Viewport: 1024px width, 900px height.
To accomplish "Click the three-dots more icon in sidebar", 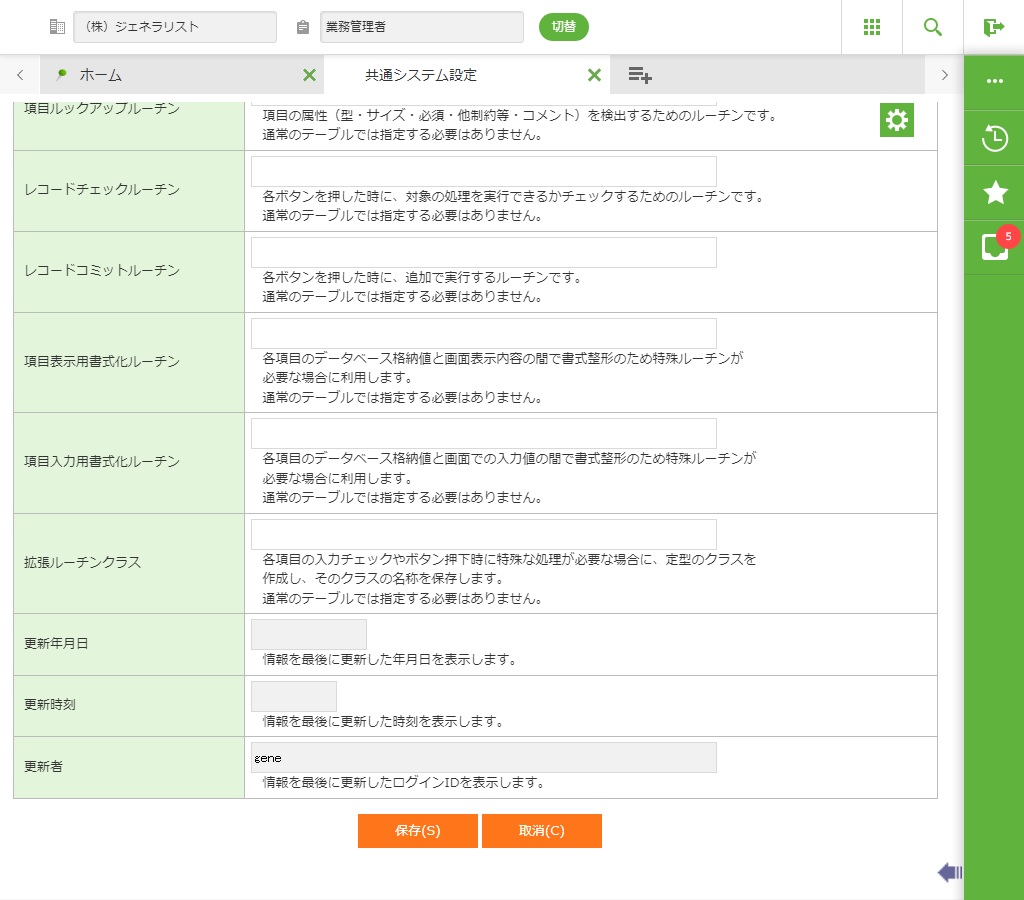I will [x=995, y=81].
